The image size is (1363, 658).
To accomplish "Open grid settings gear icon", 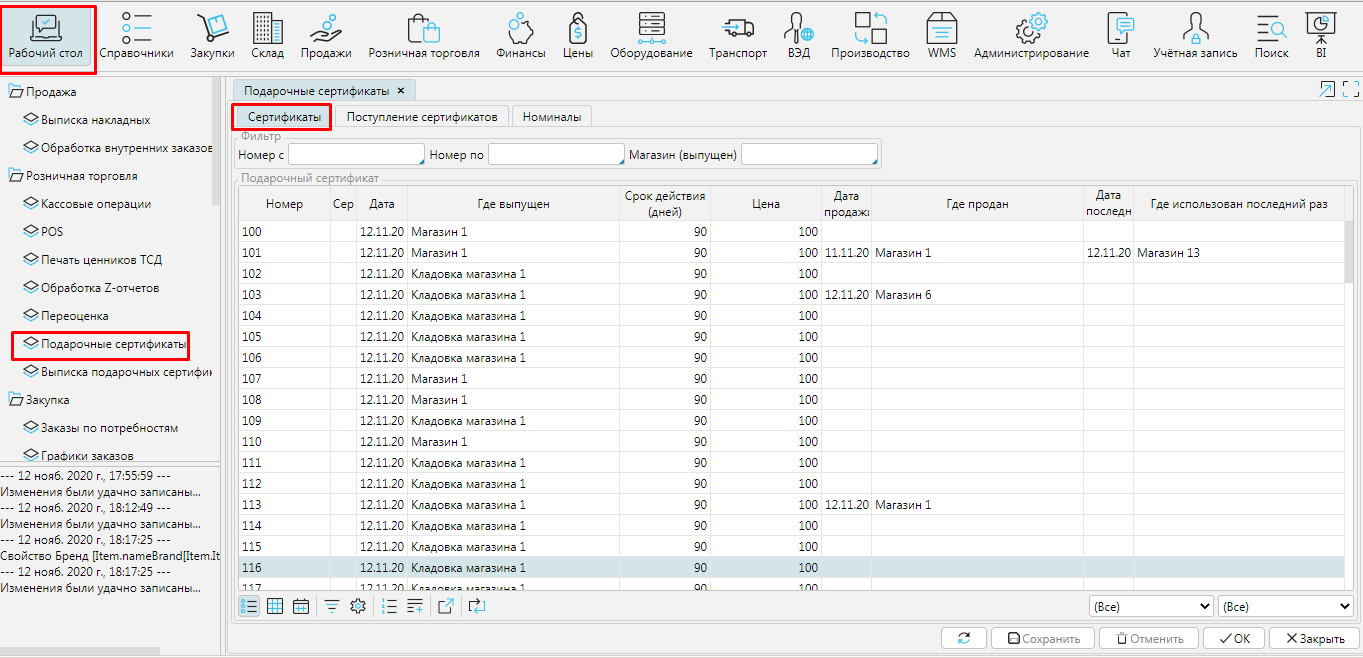I will point(357,606).
